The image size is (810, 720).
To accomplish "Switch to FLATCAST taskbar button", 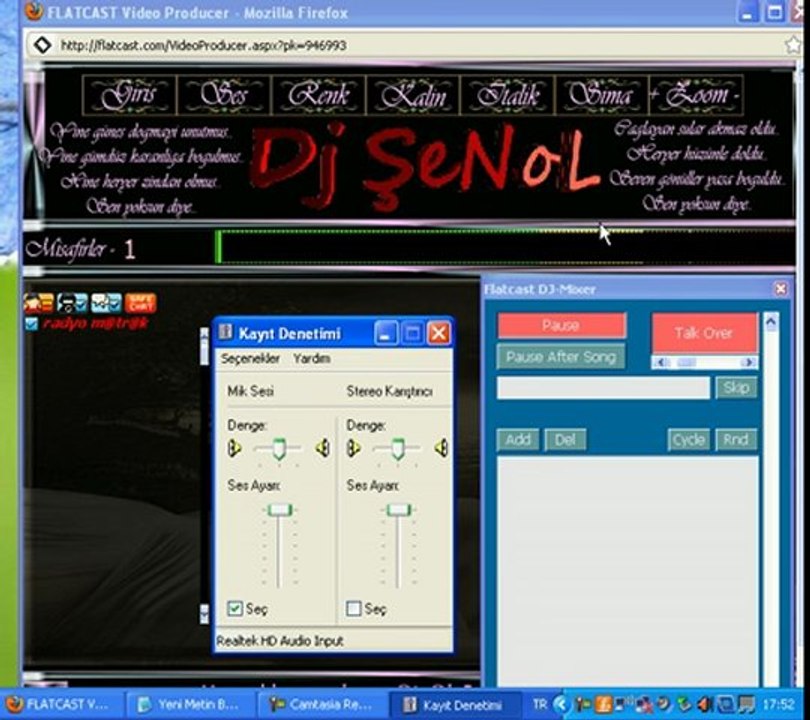I will tap(60, 705).
